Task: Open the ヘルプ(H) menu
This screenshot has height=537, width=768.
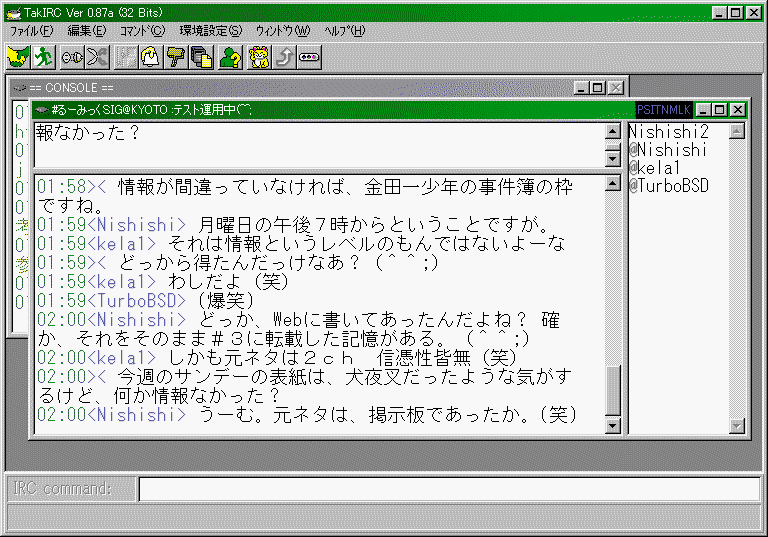Action: pyautogui.click(x=345, y=31)
